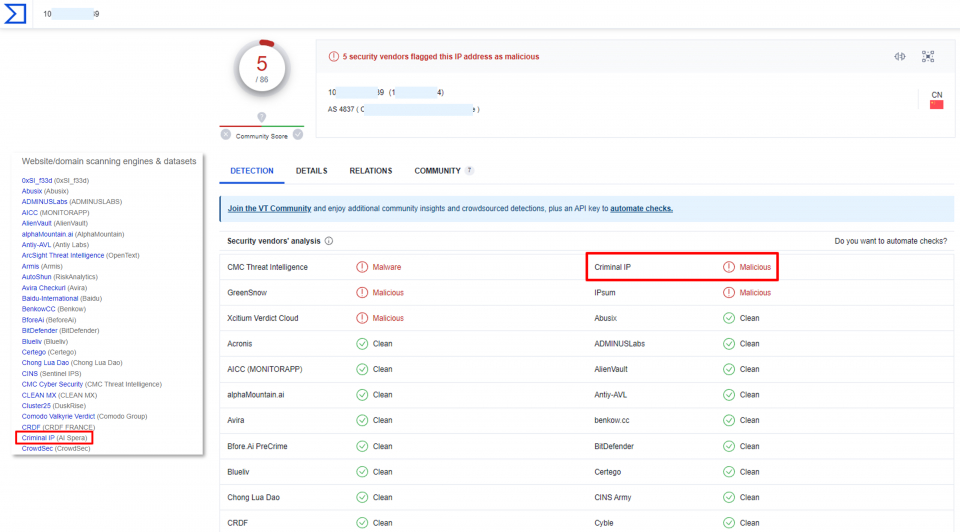The width and height of the screenshot is (960, 532).
Task: Open the Baidu-International link
Action: 50,299
